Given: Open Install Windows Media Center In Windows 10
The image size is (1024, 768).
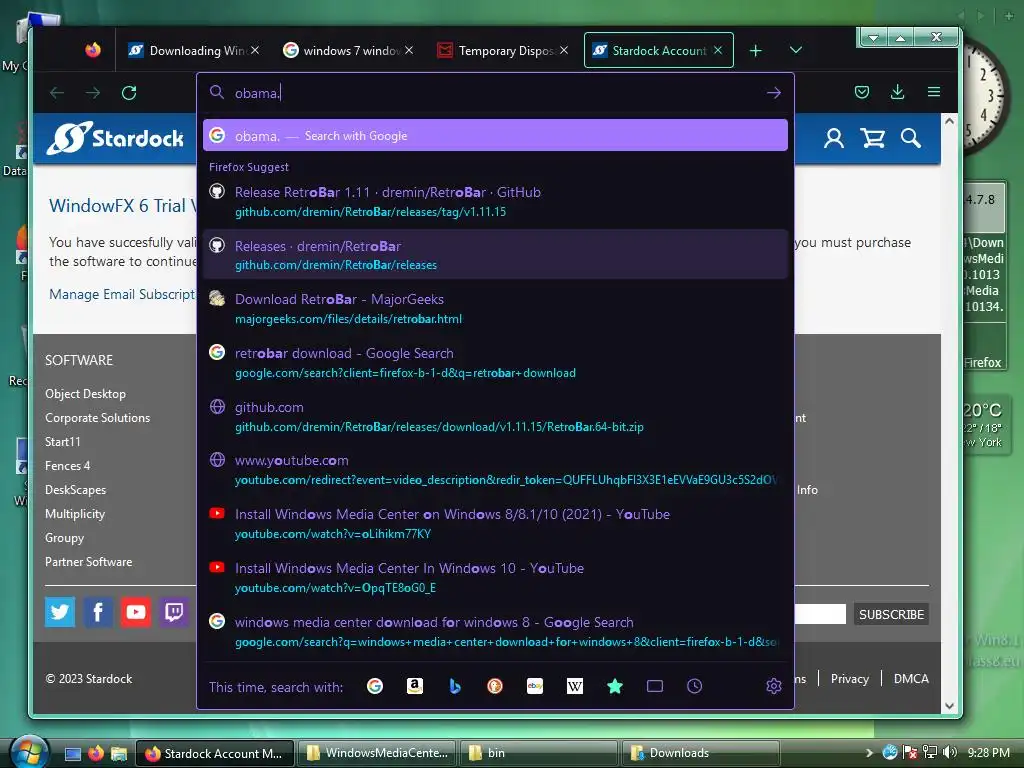Looking at the screenshot, I should (495, 577).
